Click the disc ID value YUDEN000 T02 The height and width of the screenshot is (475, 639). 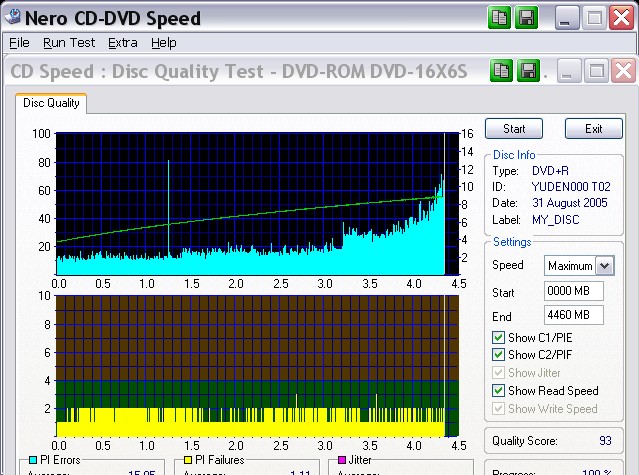[571, 187]
